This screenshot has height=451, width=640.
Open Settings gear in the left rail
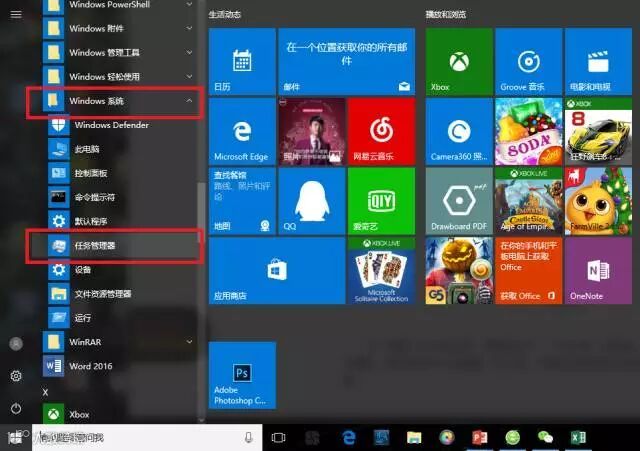(x=16, y=376)
